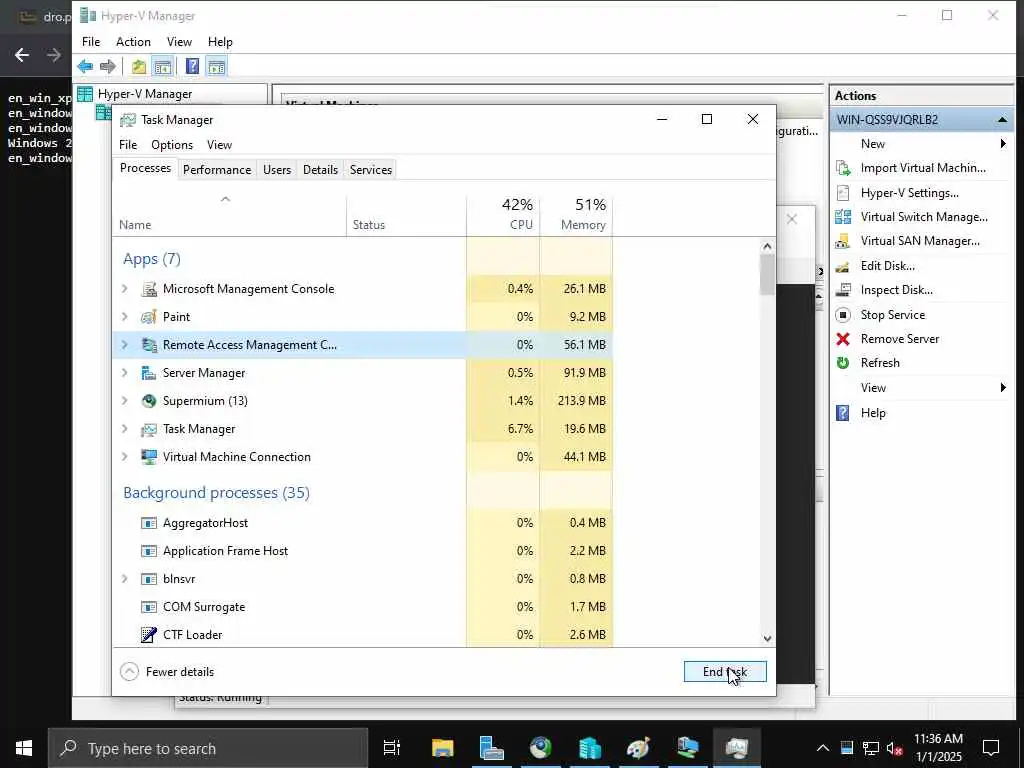Open the Windows Start menu
1024x768 pixels.
pos(24,748)
